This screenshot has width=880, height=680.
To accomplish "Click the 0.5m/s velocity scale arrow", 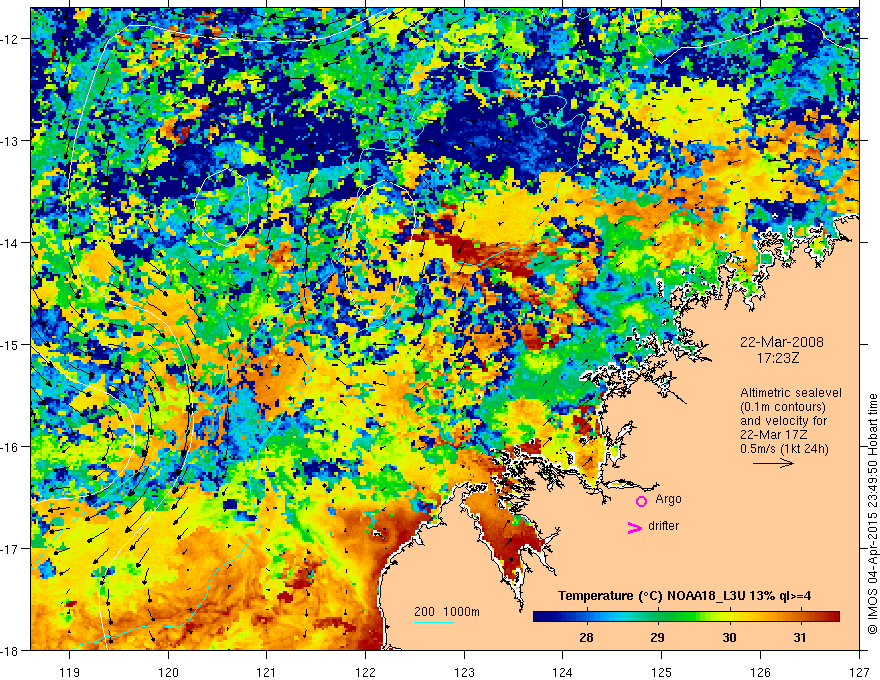I will [x=773, y=463].
